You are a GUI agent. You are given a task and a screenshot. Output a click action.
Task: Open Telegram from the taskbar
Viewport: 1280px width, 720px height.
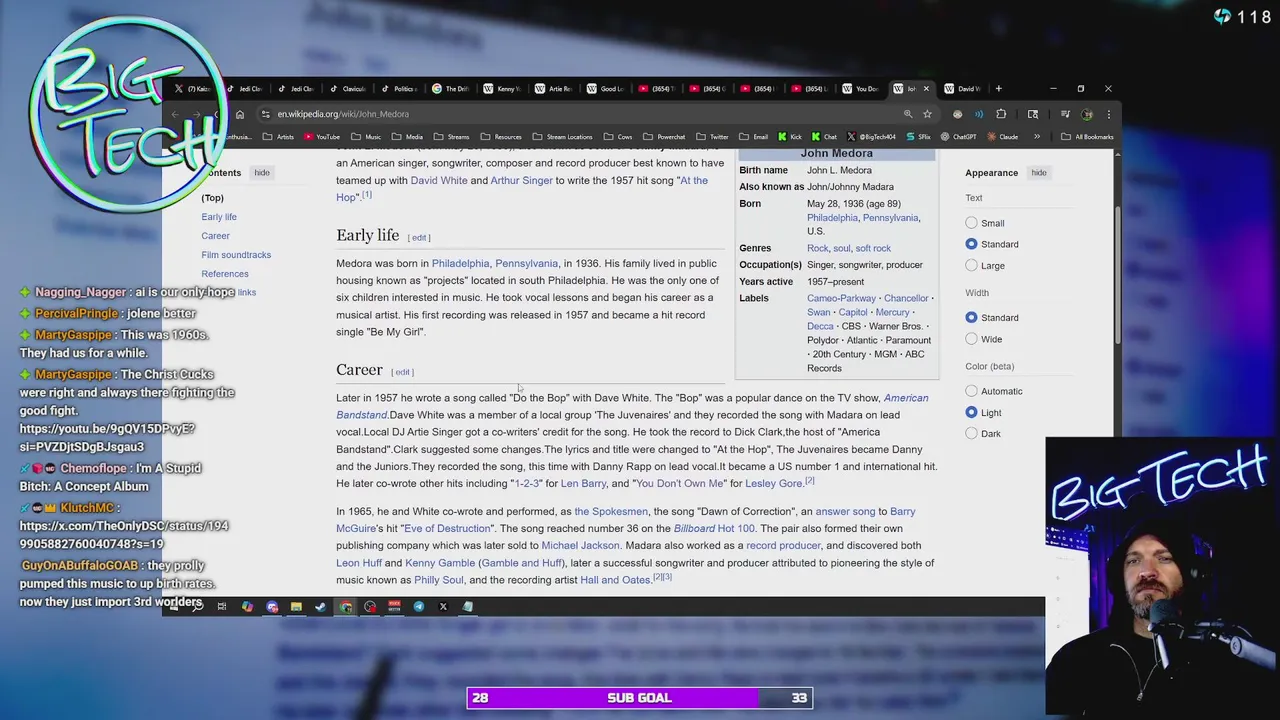(x=419, y=606)
